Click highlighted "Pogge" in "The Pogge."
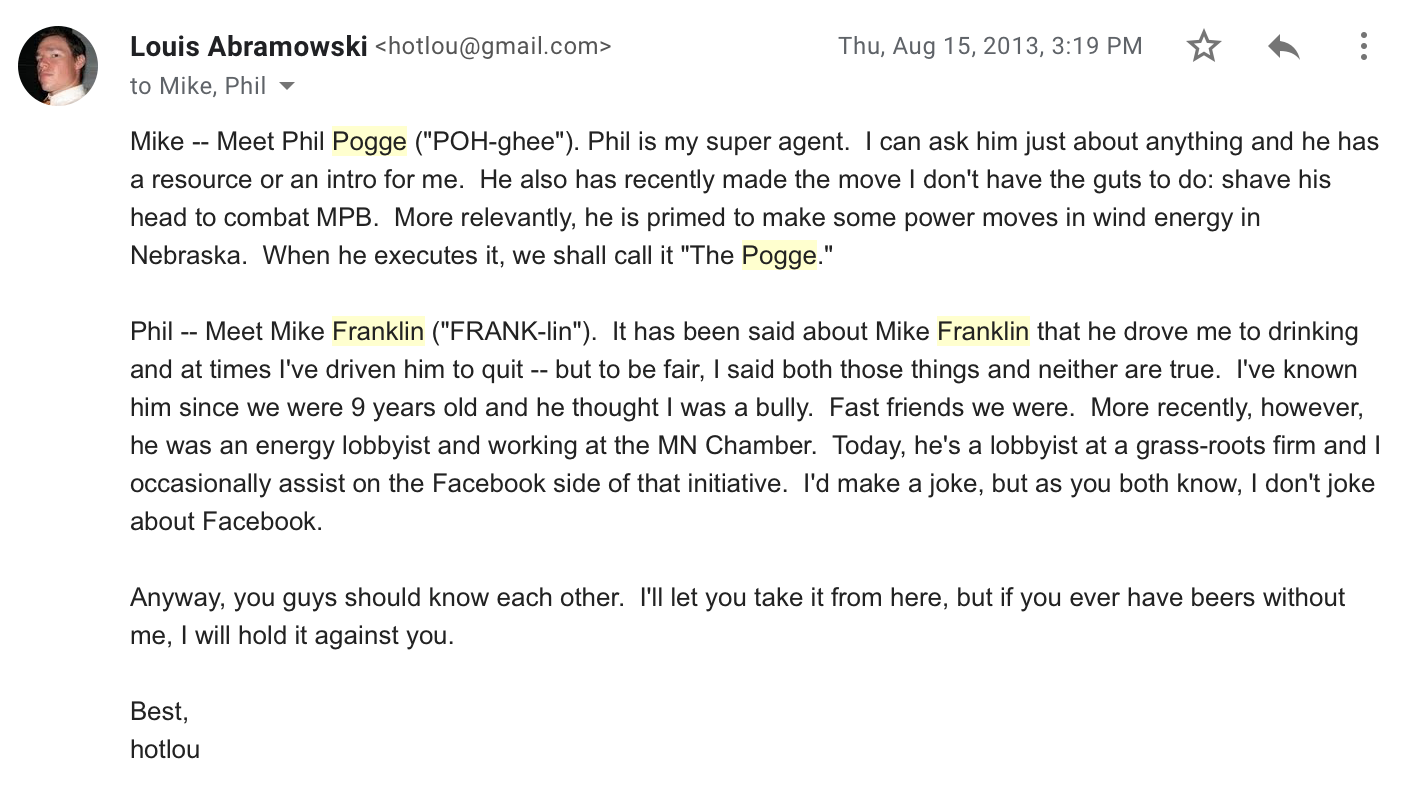The image size is (1412, 800). (x=779, y=256)
